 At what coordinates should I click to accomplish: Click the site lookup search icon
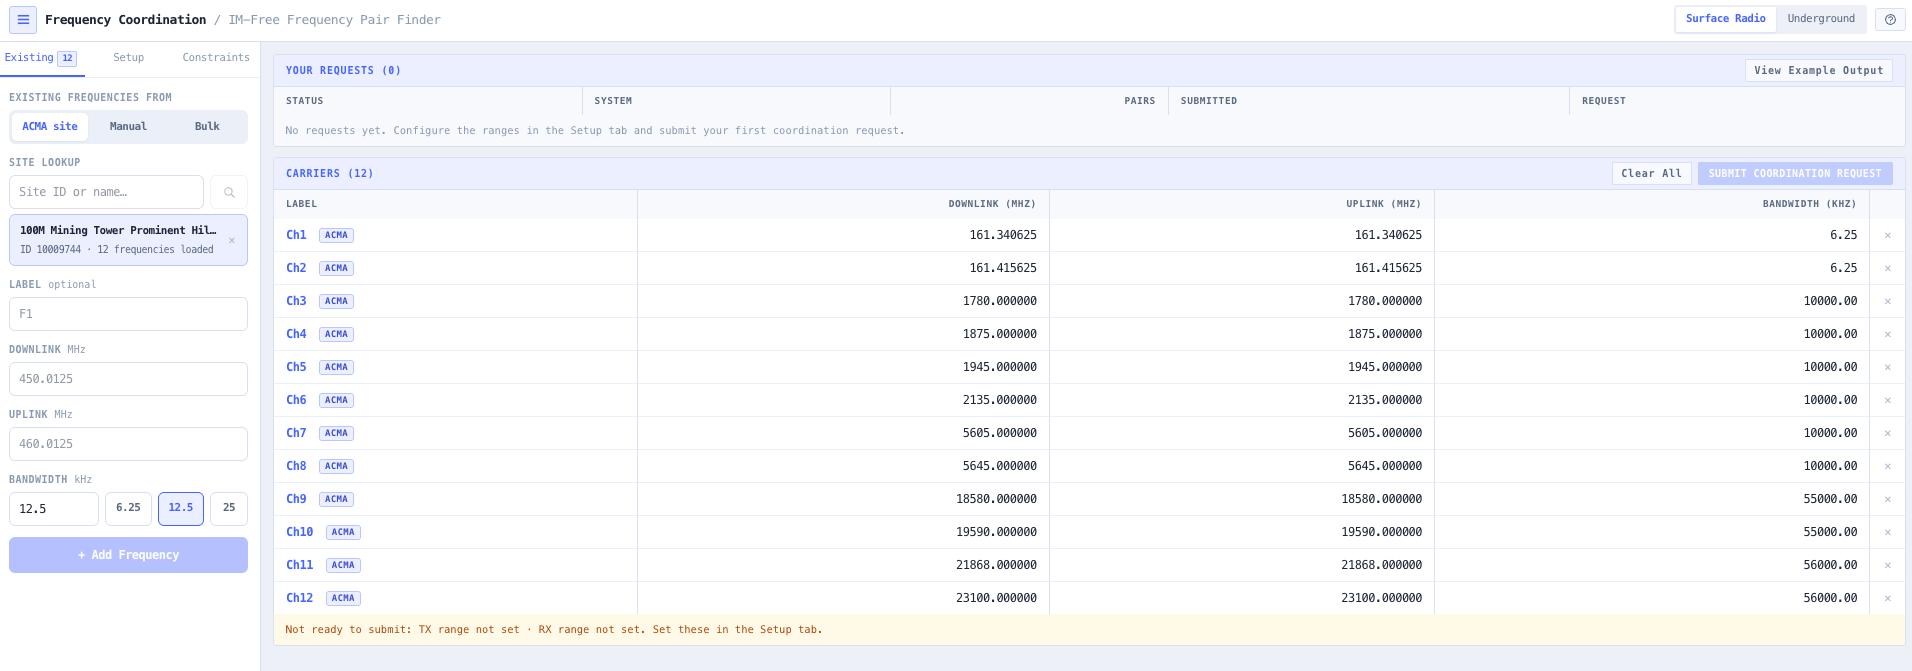(x=229, y=192)
